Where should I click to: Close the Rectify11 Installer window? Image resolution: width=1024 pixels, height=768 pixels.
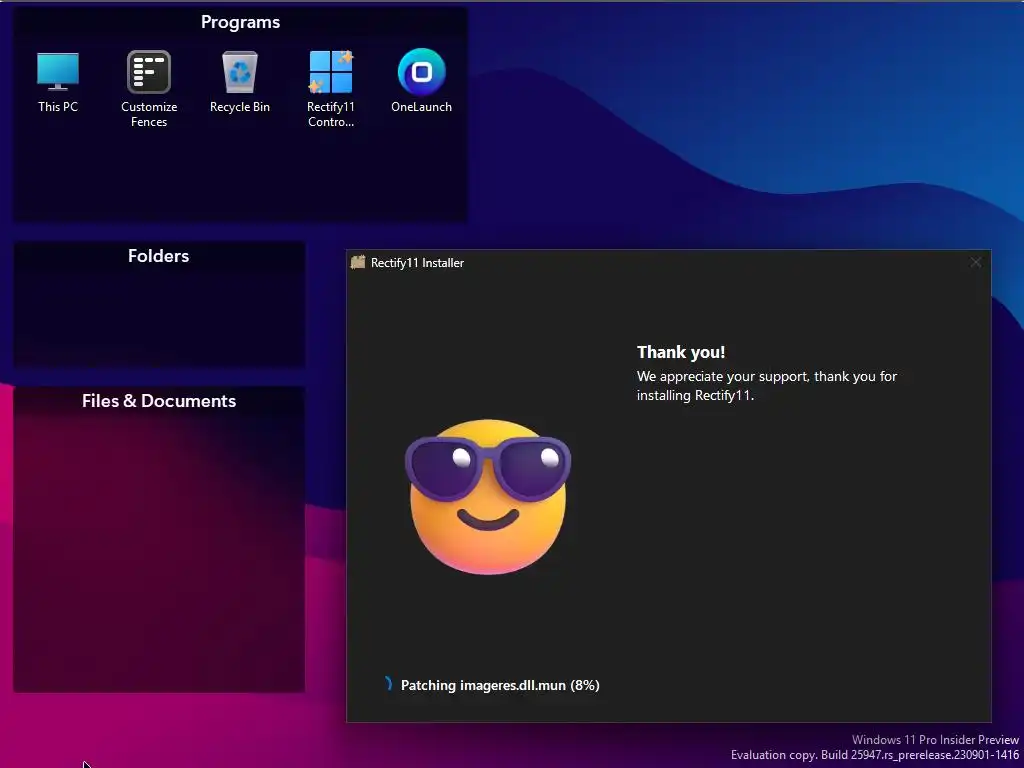pos(976,263)
